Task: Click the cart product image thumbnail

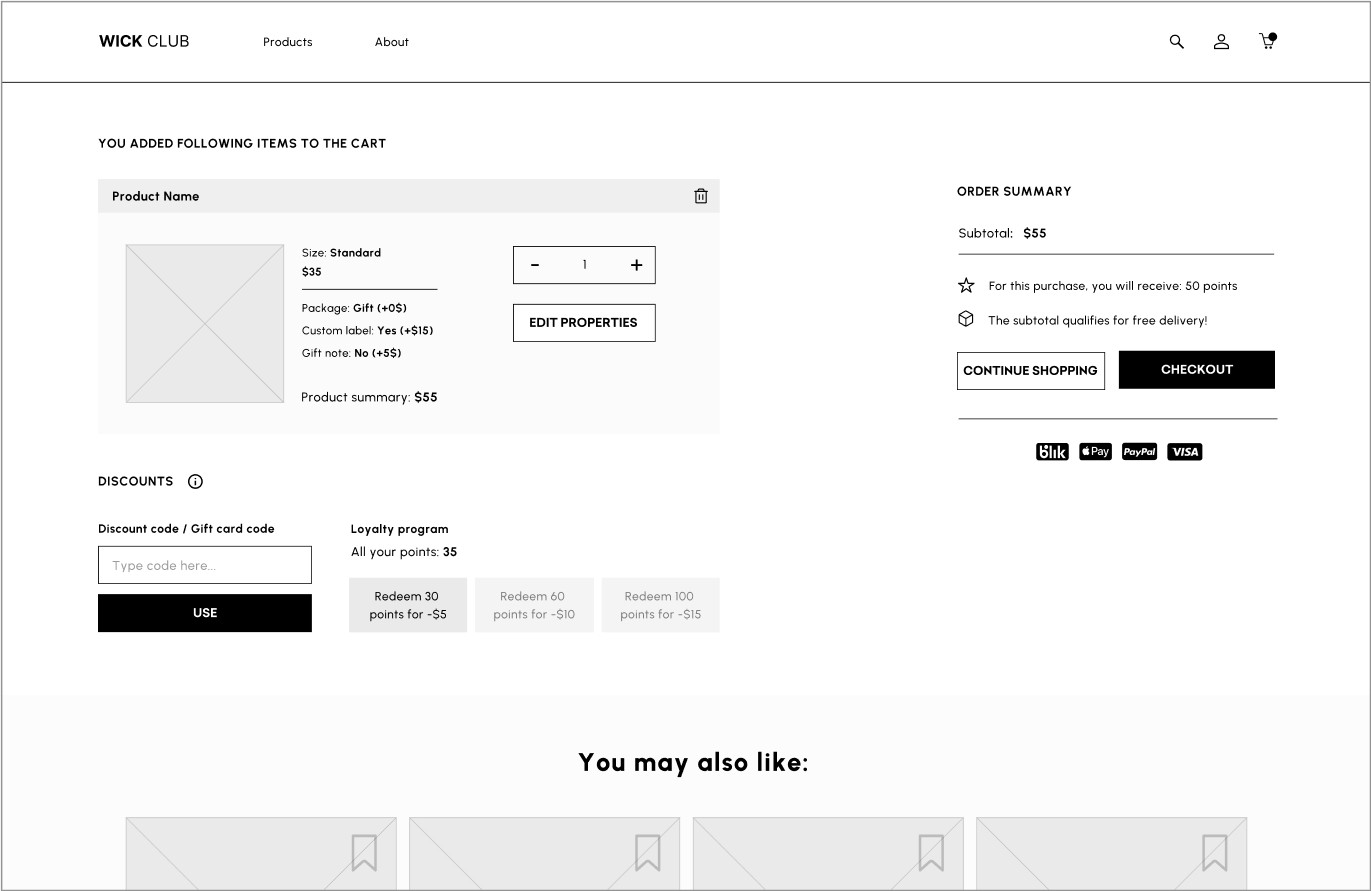Action: point(205,324)
